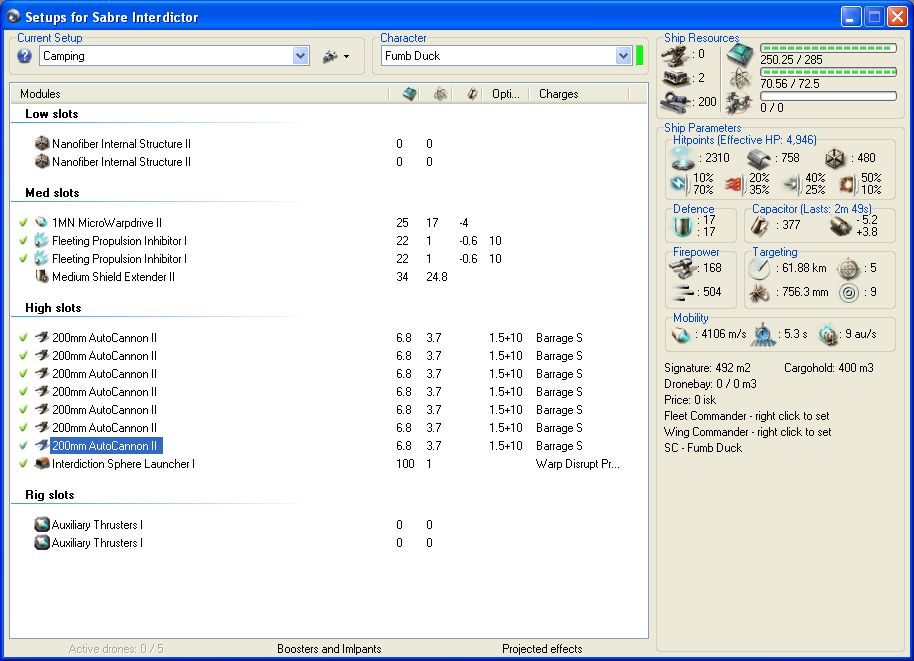Click the Barrage S charge of first AutoCannon

pyautogui.click(x=559, y=337)
